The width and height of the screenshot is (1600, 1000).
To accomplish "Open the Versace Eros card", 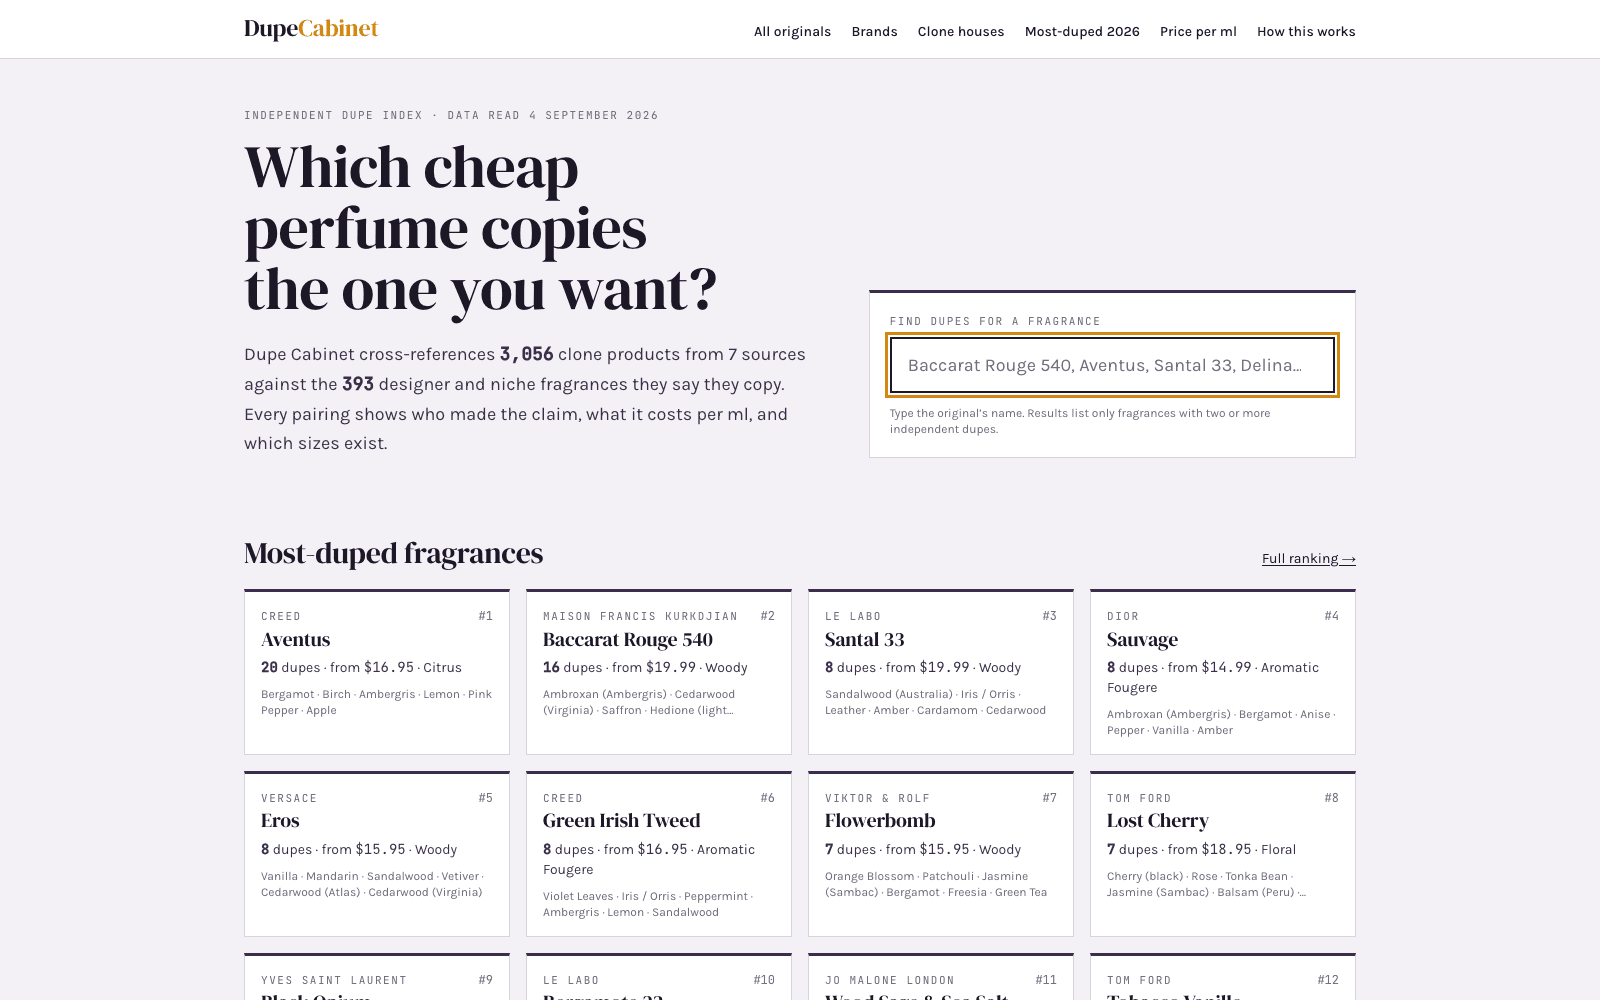I will 377,854.
